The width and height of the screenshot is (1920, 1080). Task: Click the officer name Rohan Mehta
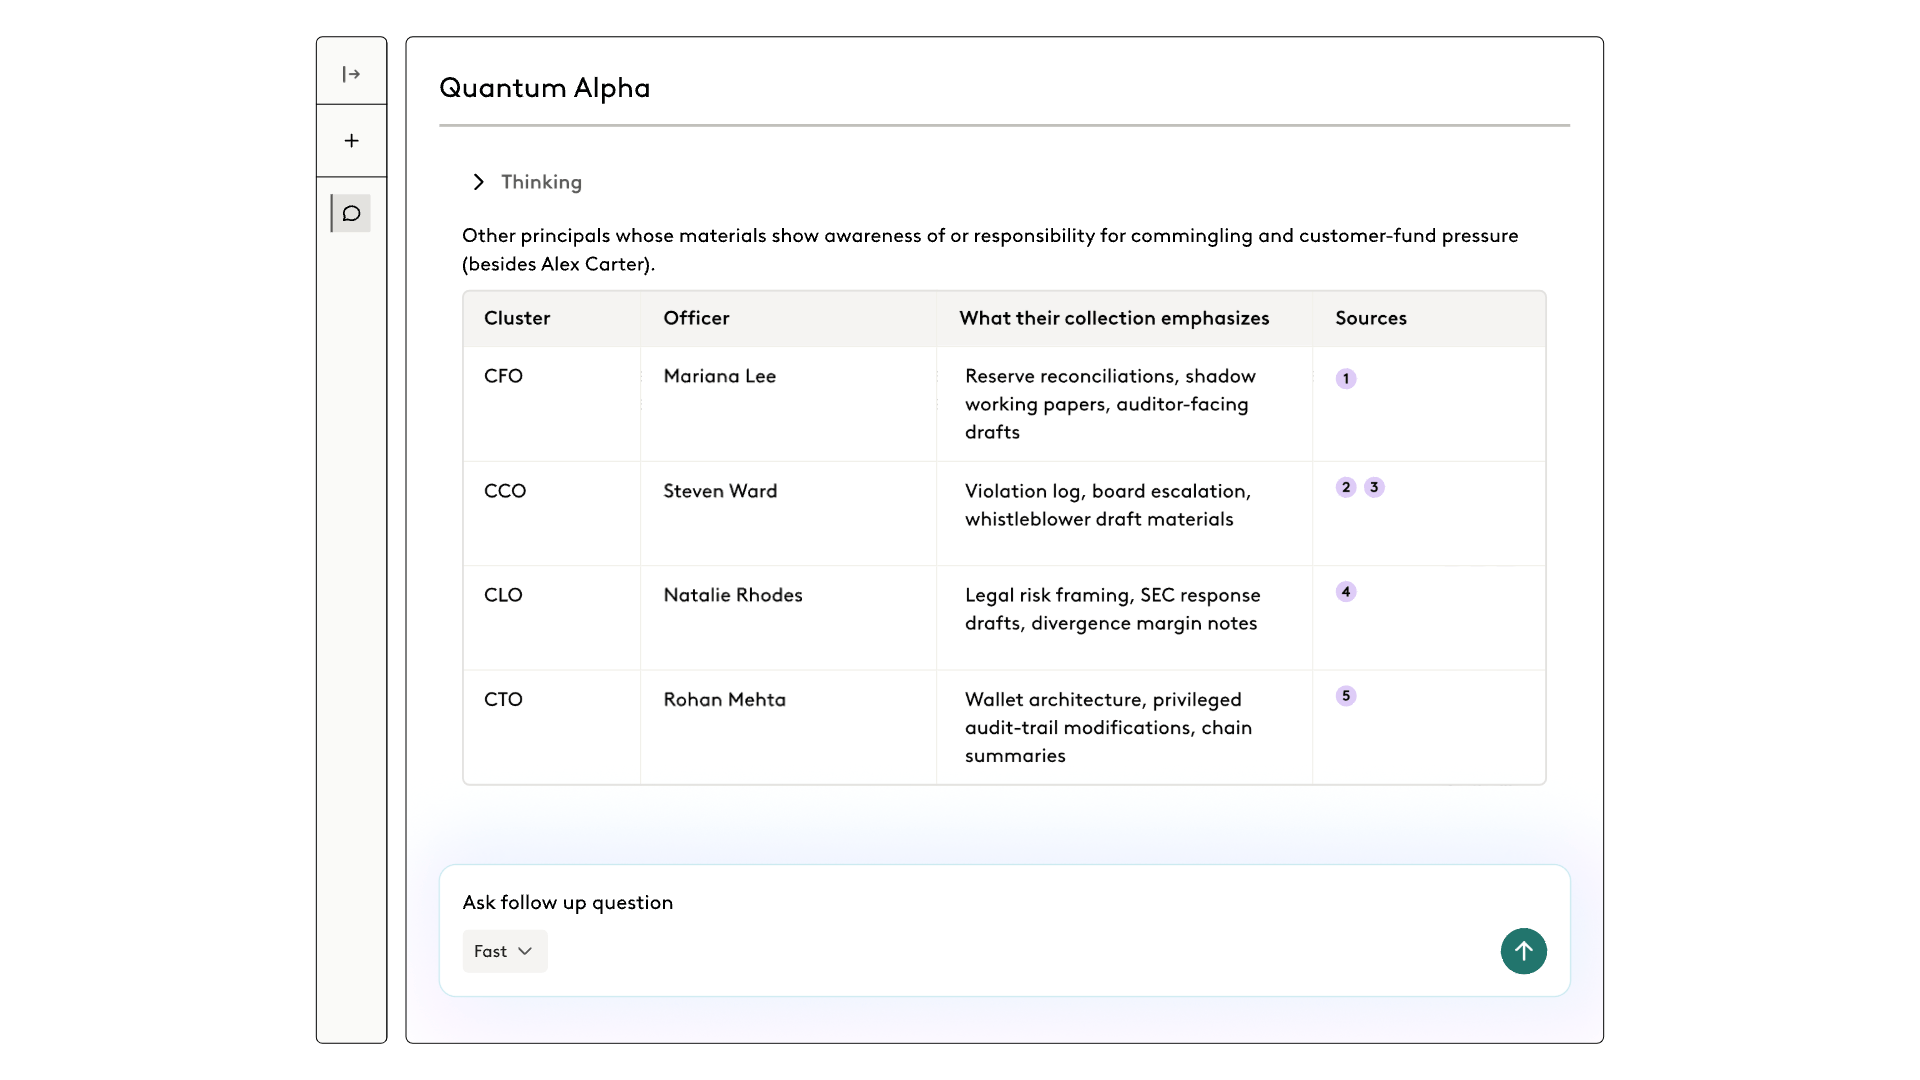[725, 700]
